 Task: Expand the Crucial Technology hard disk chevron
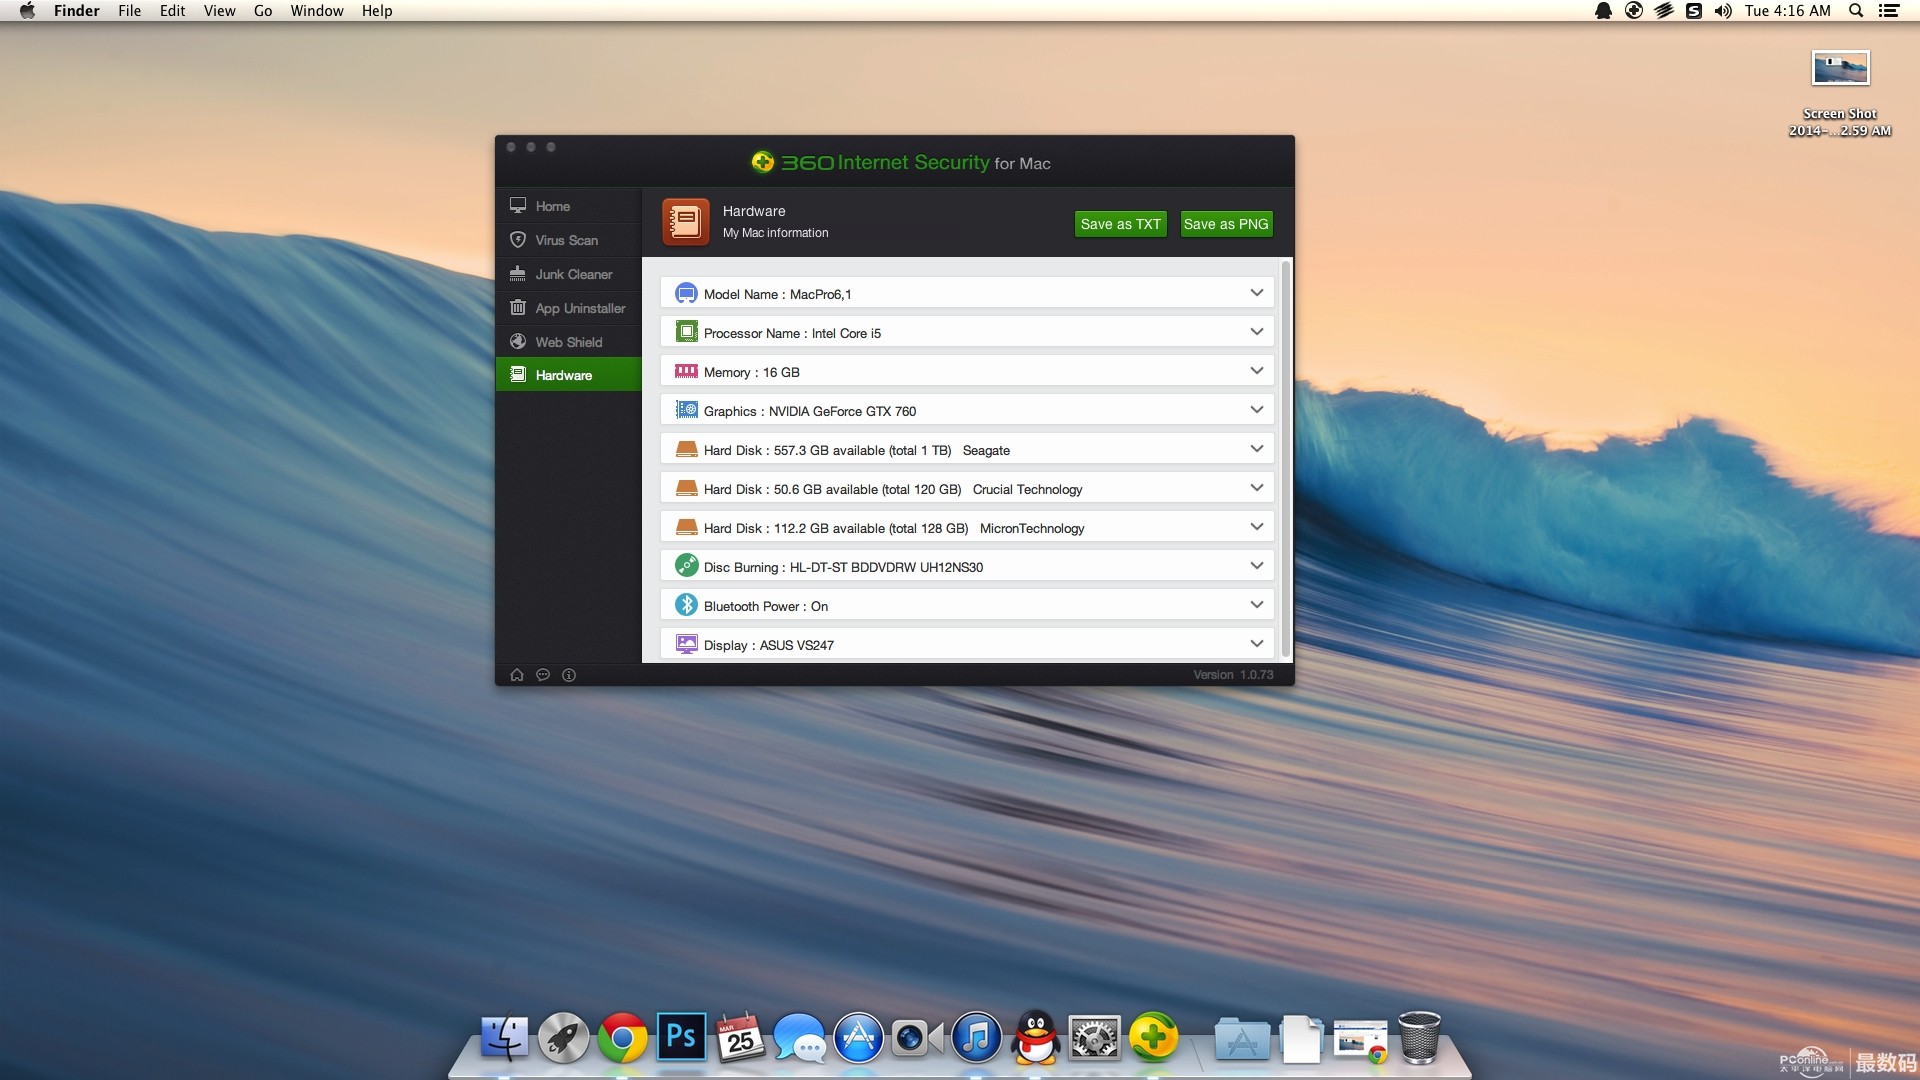pyautogui.click(x=1256, y=488)
